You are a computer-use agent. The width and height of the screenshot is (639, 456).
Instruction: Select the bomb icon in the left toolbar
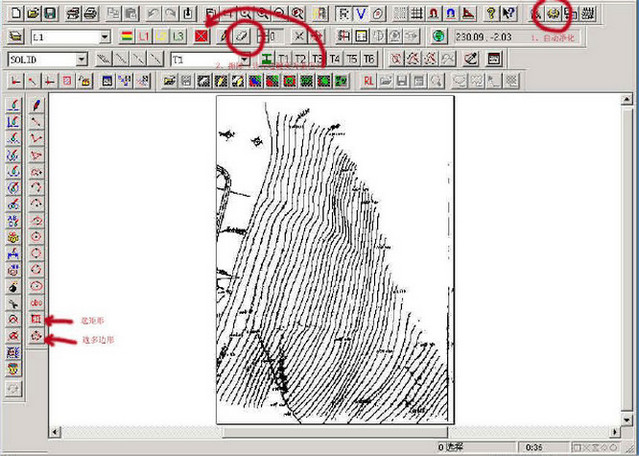click(13, 287)
